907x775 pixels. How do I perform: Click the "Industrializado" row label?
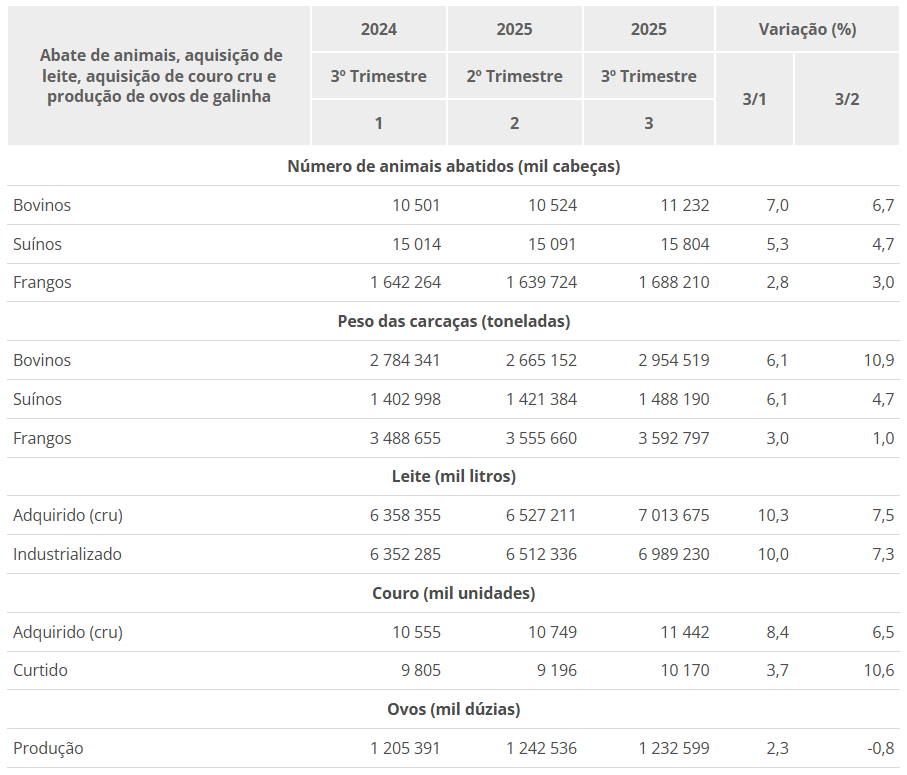point(67,554)
